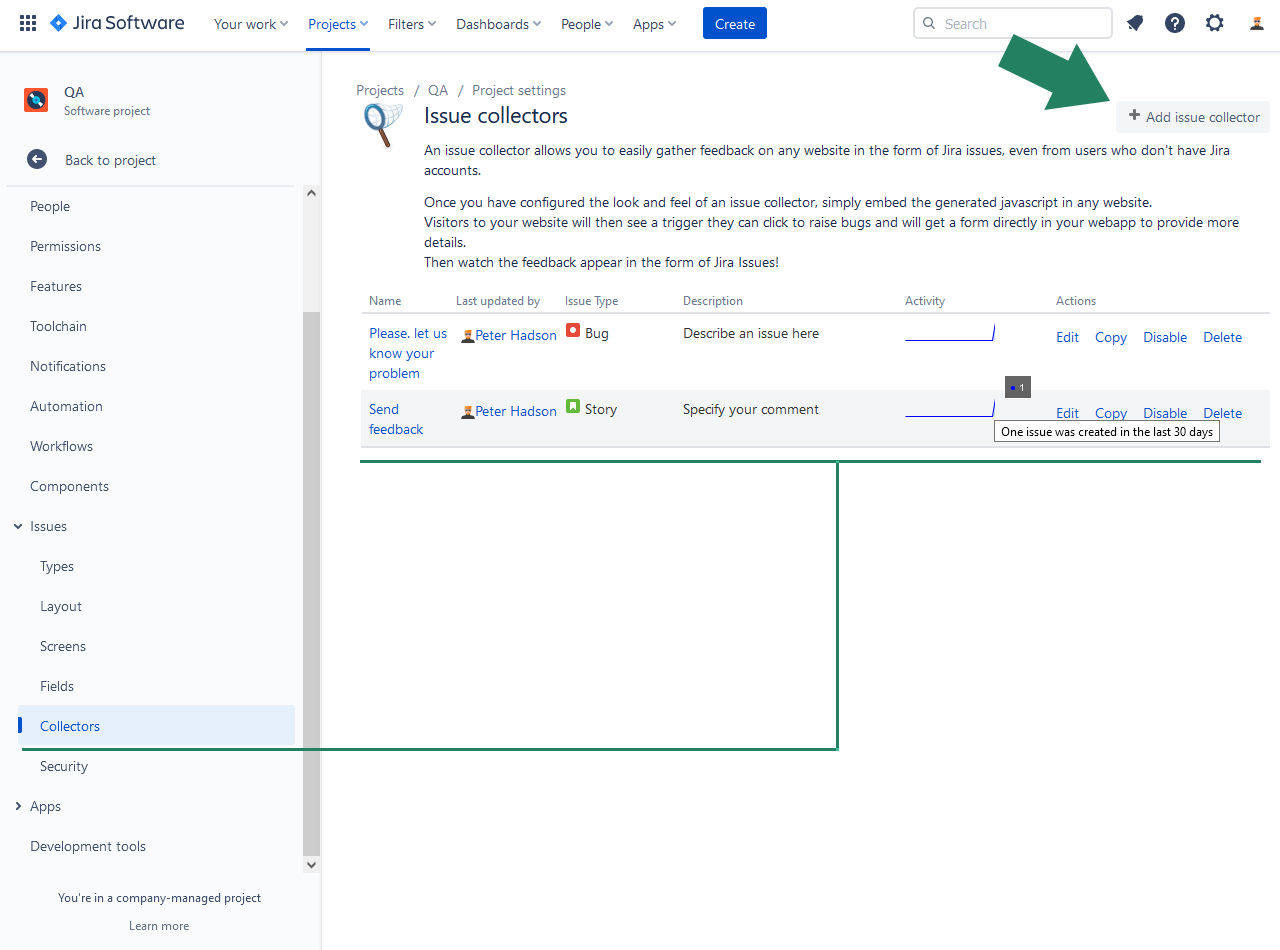The width and height of the screenshot is (1280, 950).
Task: Click the Jira Software logo
Action: [117, 24]
